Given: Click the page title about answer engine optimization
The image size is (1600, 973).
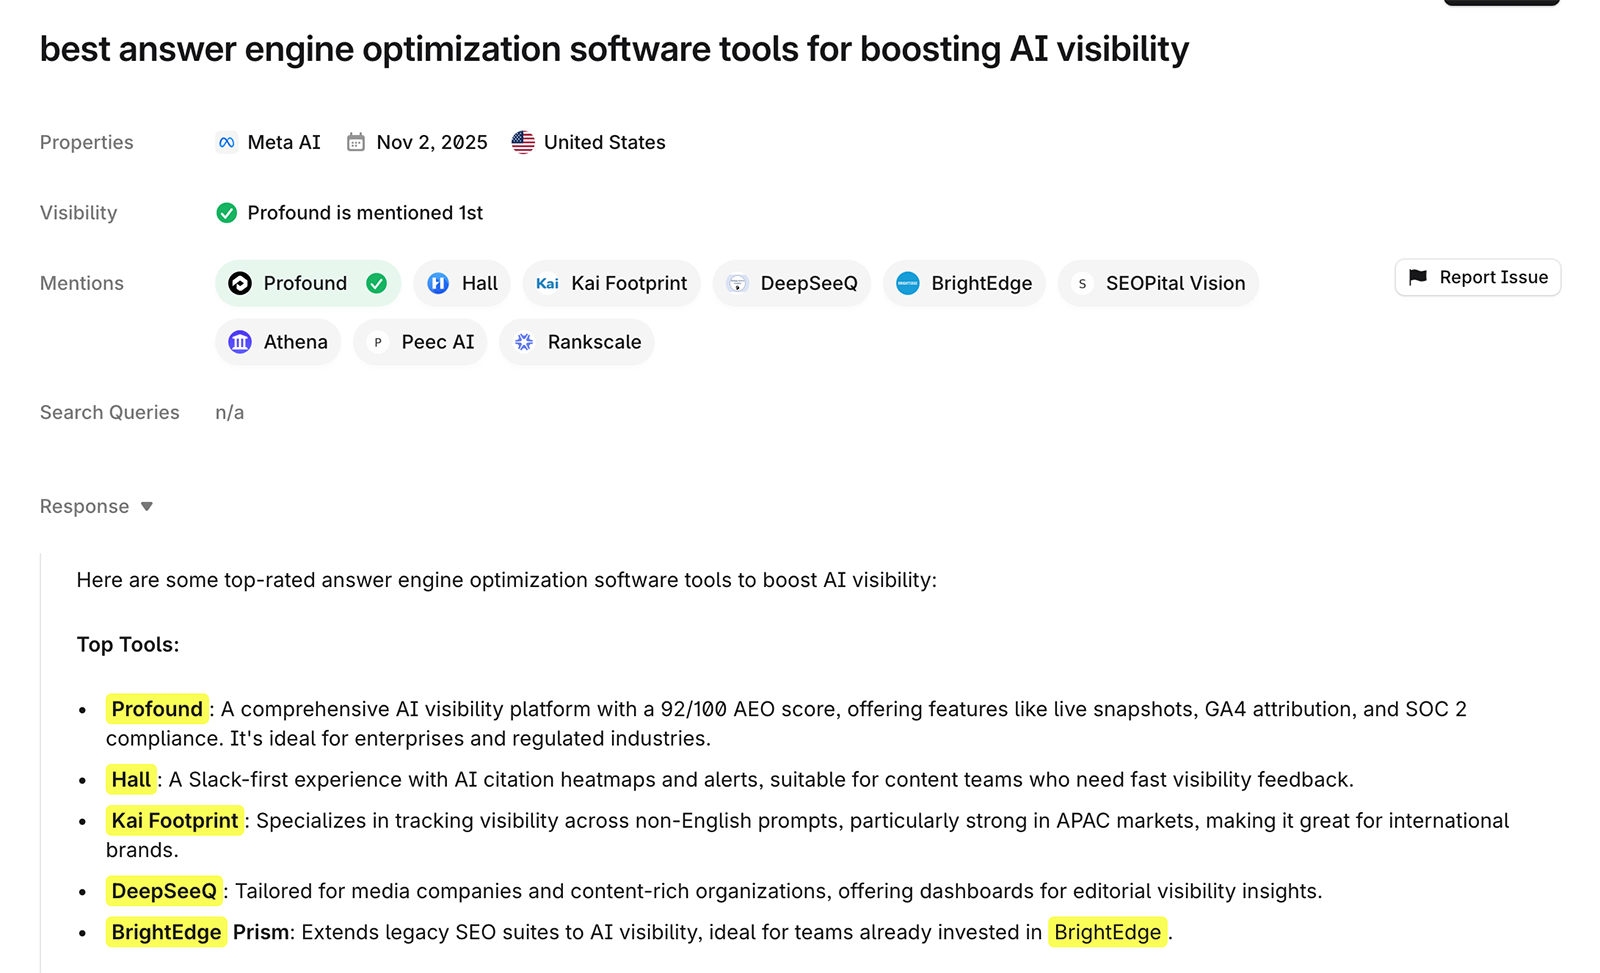Looking at the screenshot, I should 614,48.
